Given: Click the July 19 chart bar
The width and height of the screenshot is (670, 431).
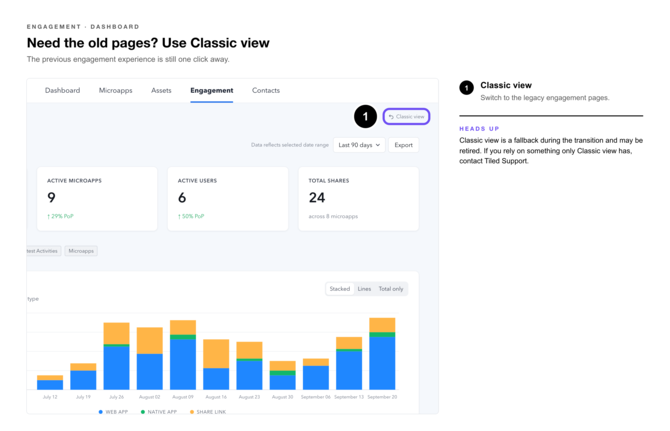Looking at the screenshot, I should (83, 376).
